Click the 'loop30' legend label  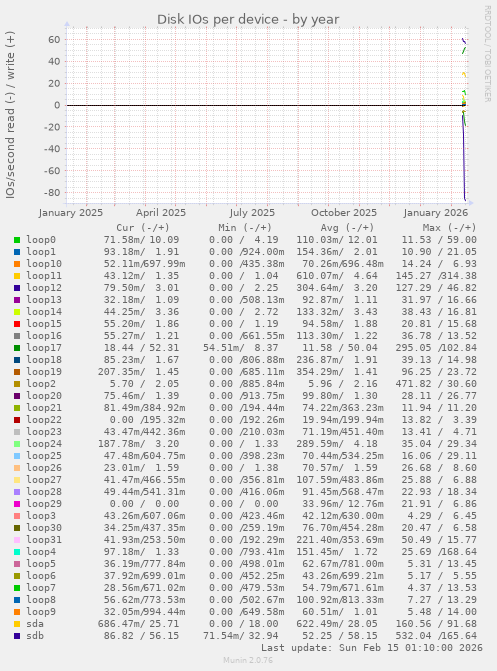coord(44,528)
